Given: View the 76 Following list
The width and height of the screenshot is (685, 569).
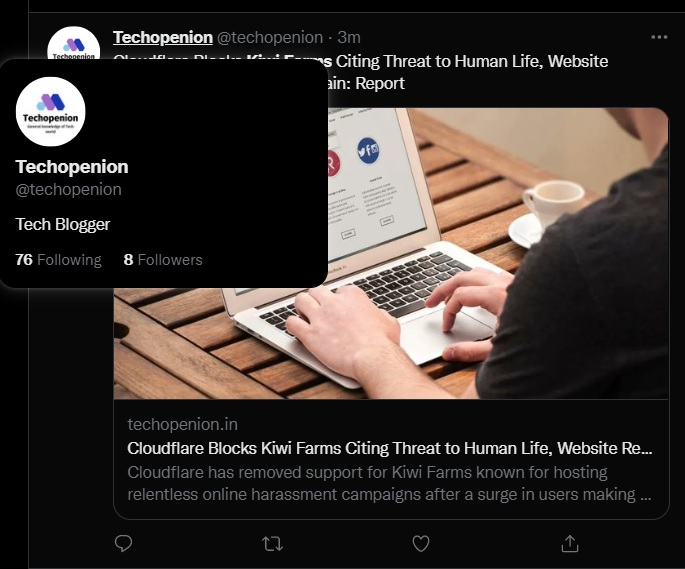Looking at the screenshot, I should (58, 260).
